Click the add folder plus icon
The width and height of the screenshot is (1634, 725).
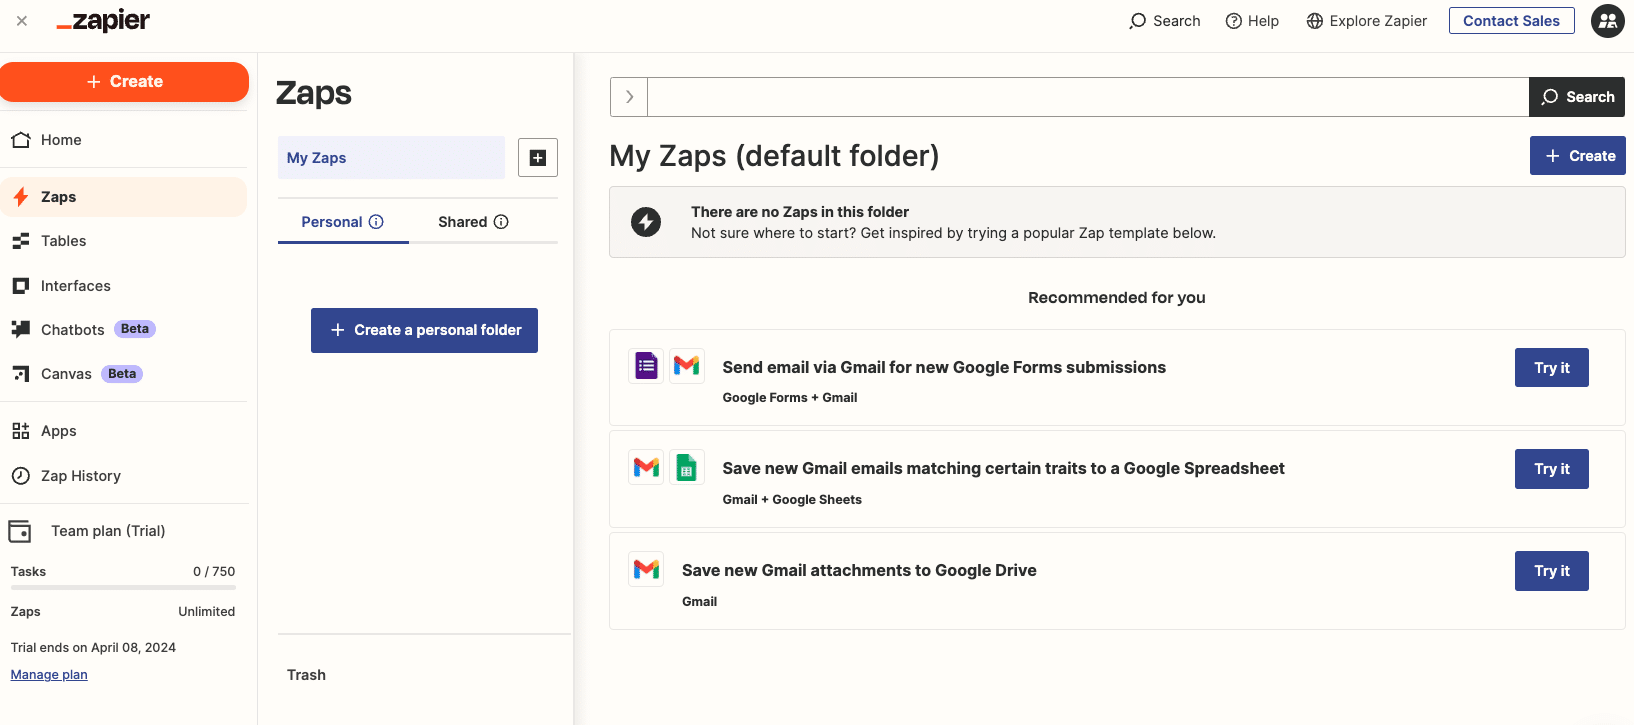[538, 158]
